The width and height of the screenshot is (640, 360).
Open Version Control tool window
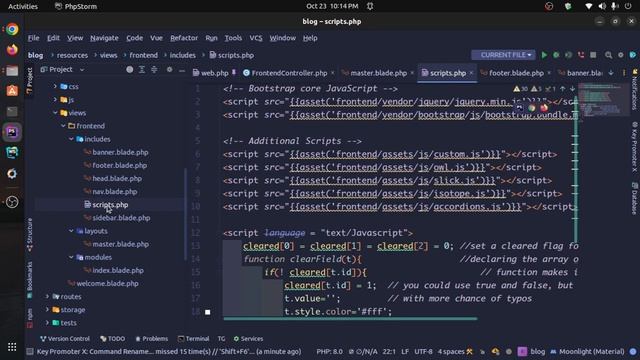click(65, 339)
